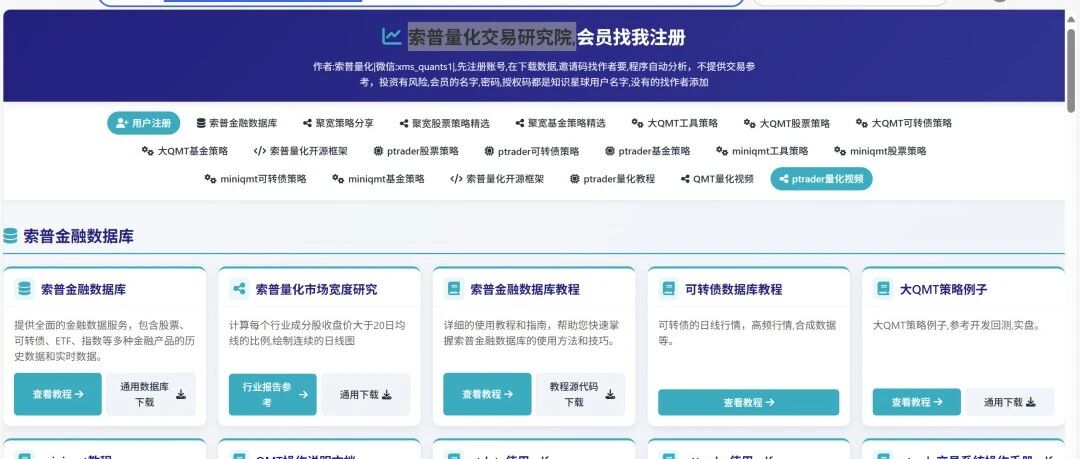Go to 聚宽股票策略精选

(x=444, y=123)
